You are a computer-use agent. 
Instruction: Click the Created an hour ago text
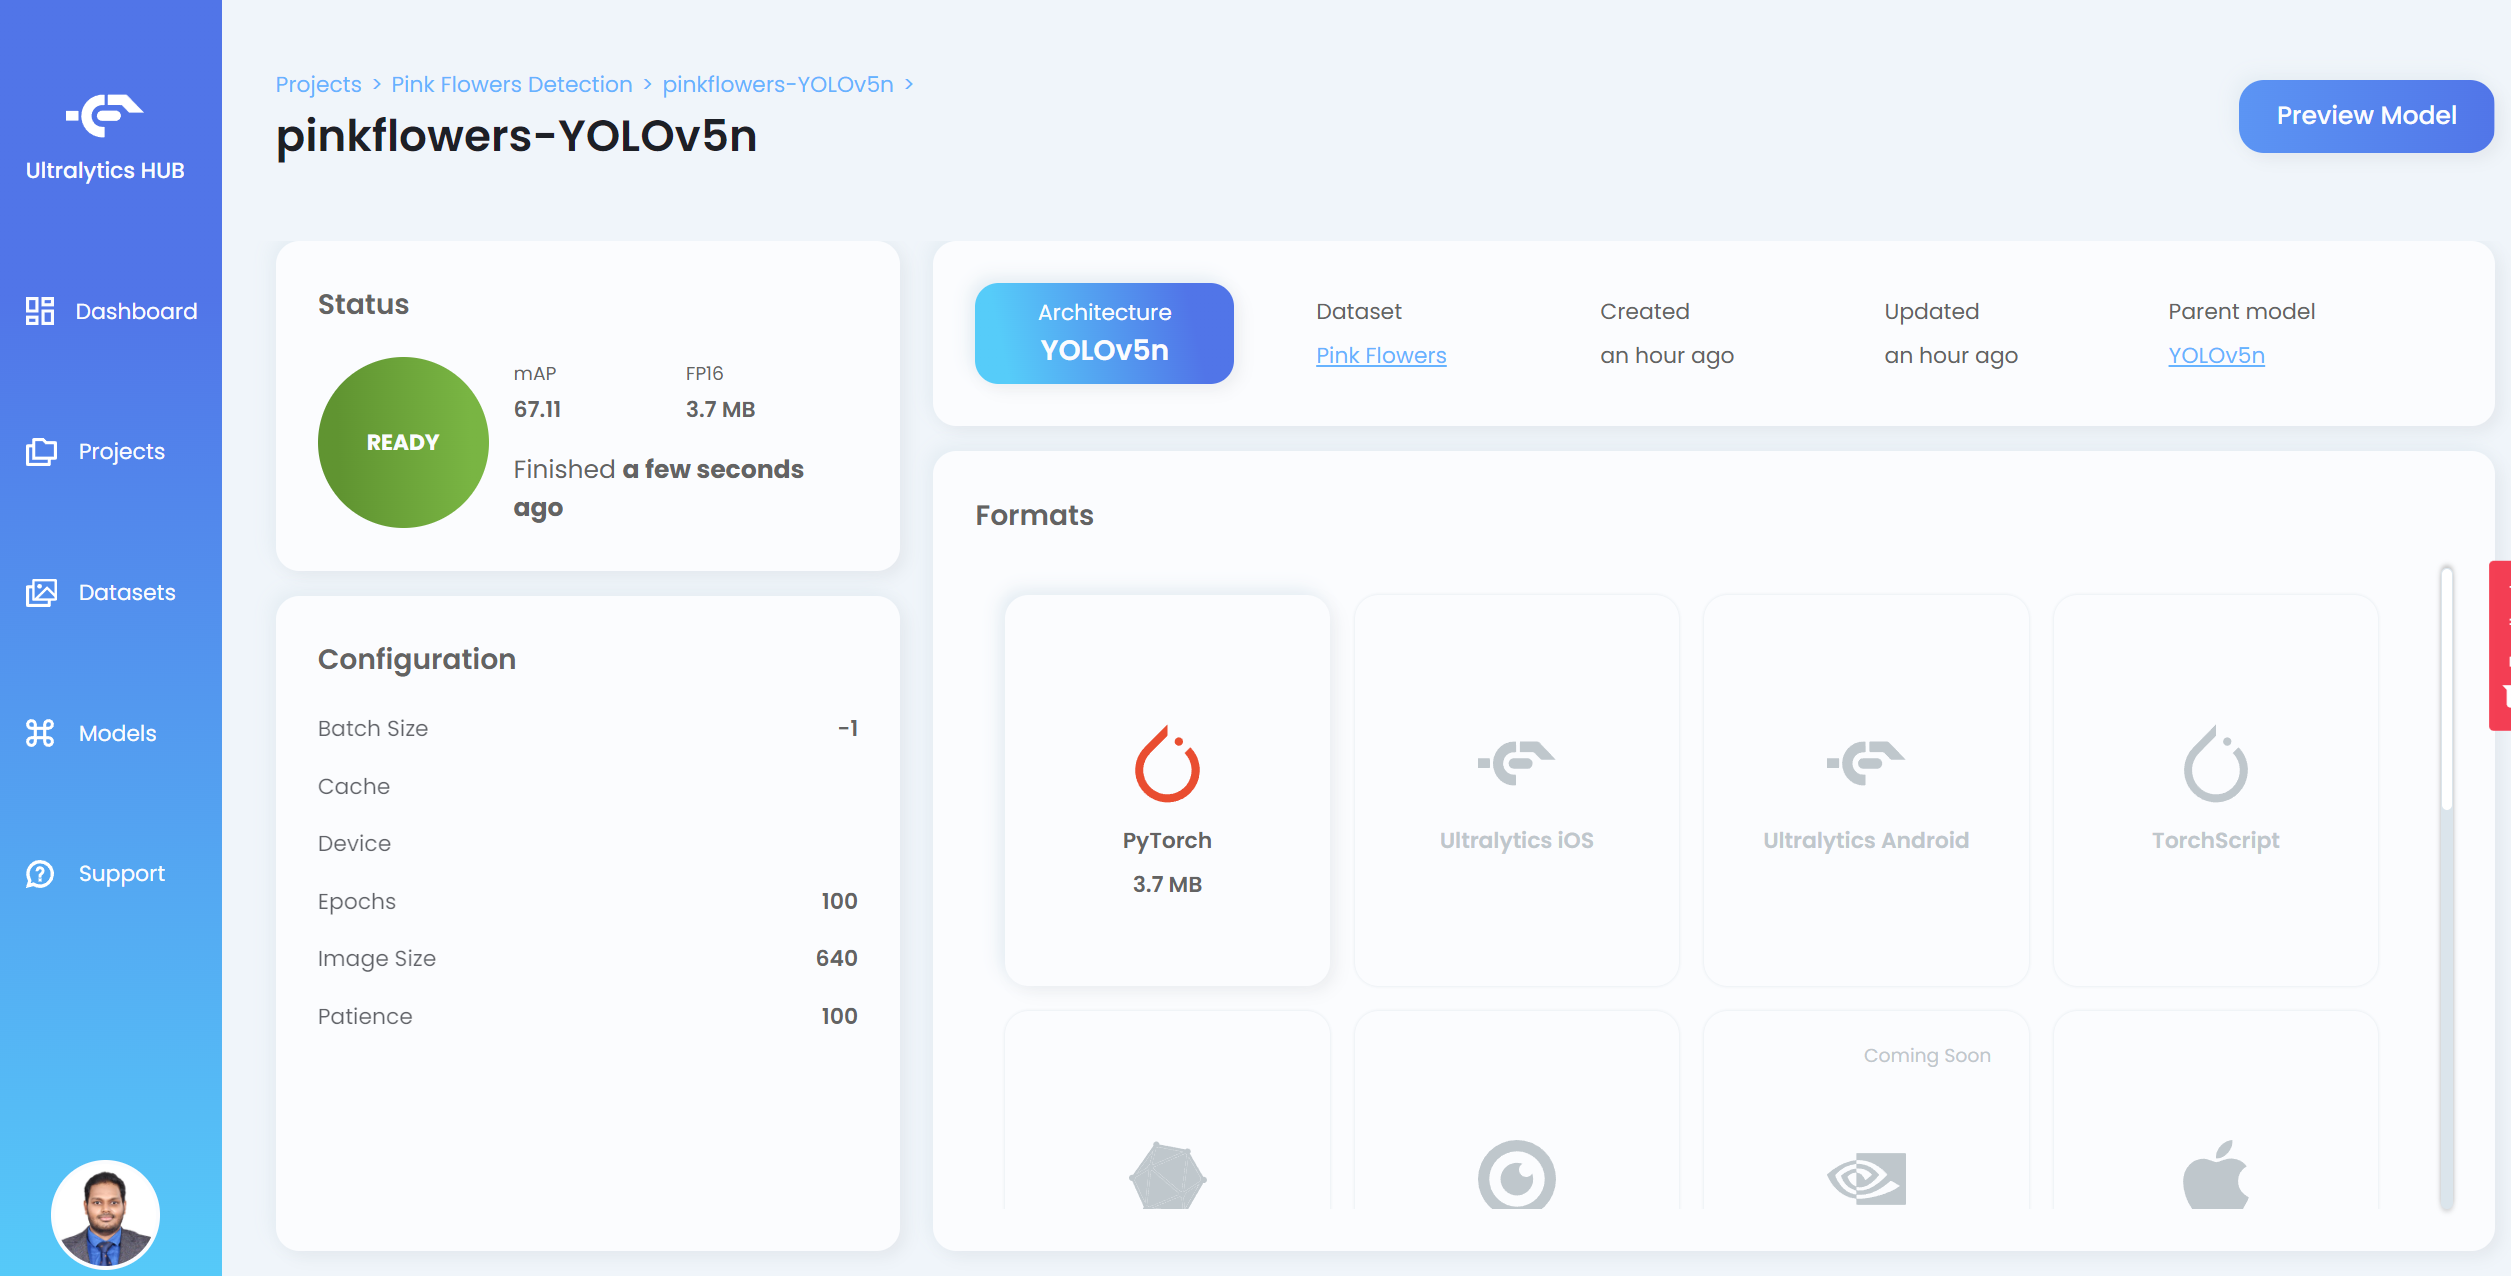coord(1667,355)
